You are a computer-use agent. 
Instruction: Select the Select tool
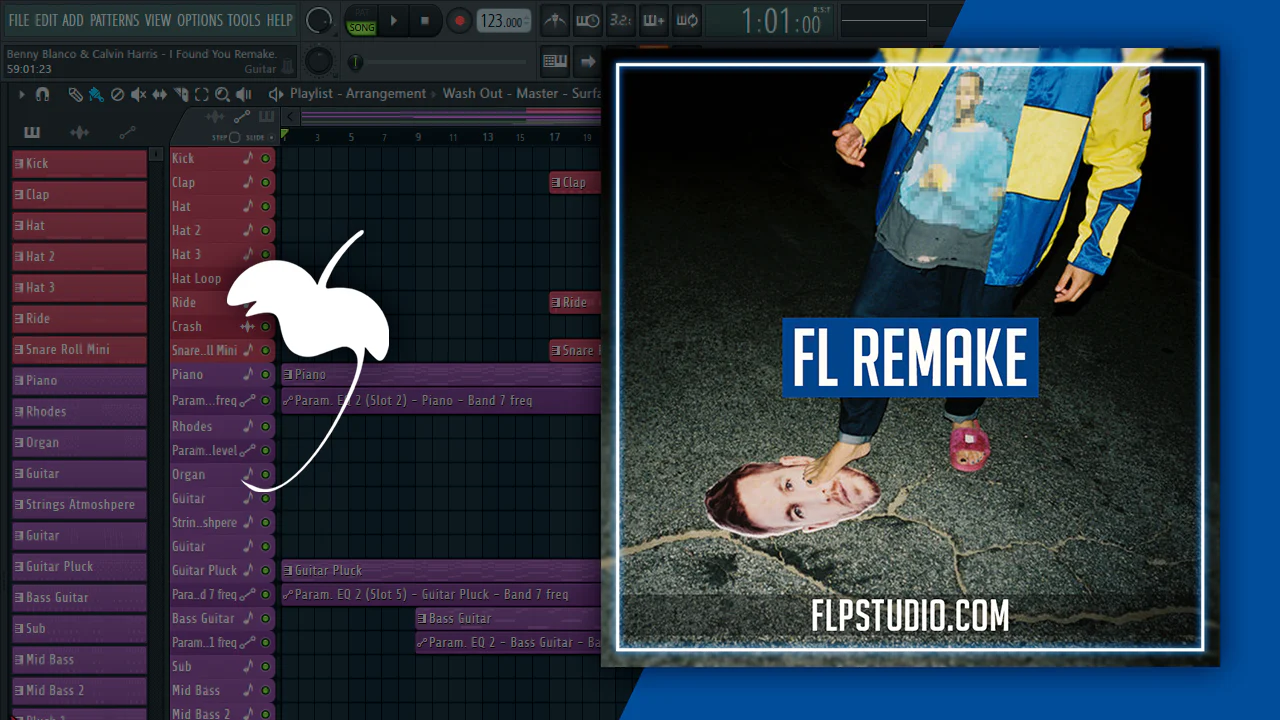click(x=201, y=94)
